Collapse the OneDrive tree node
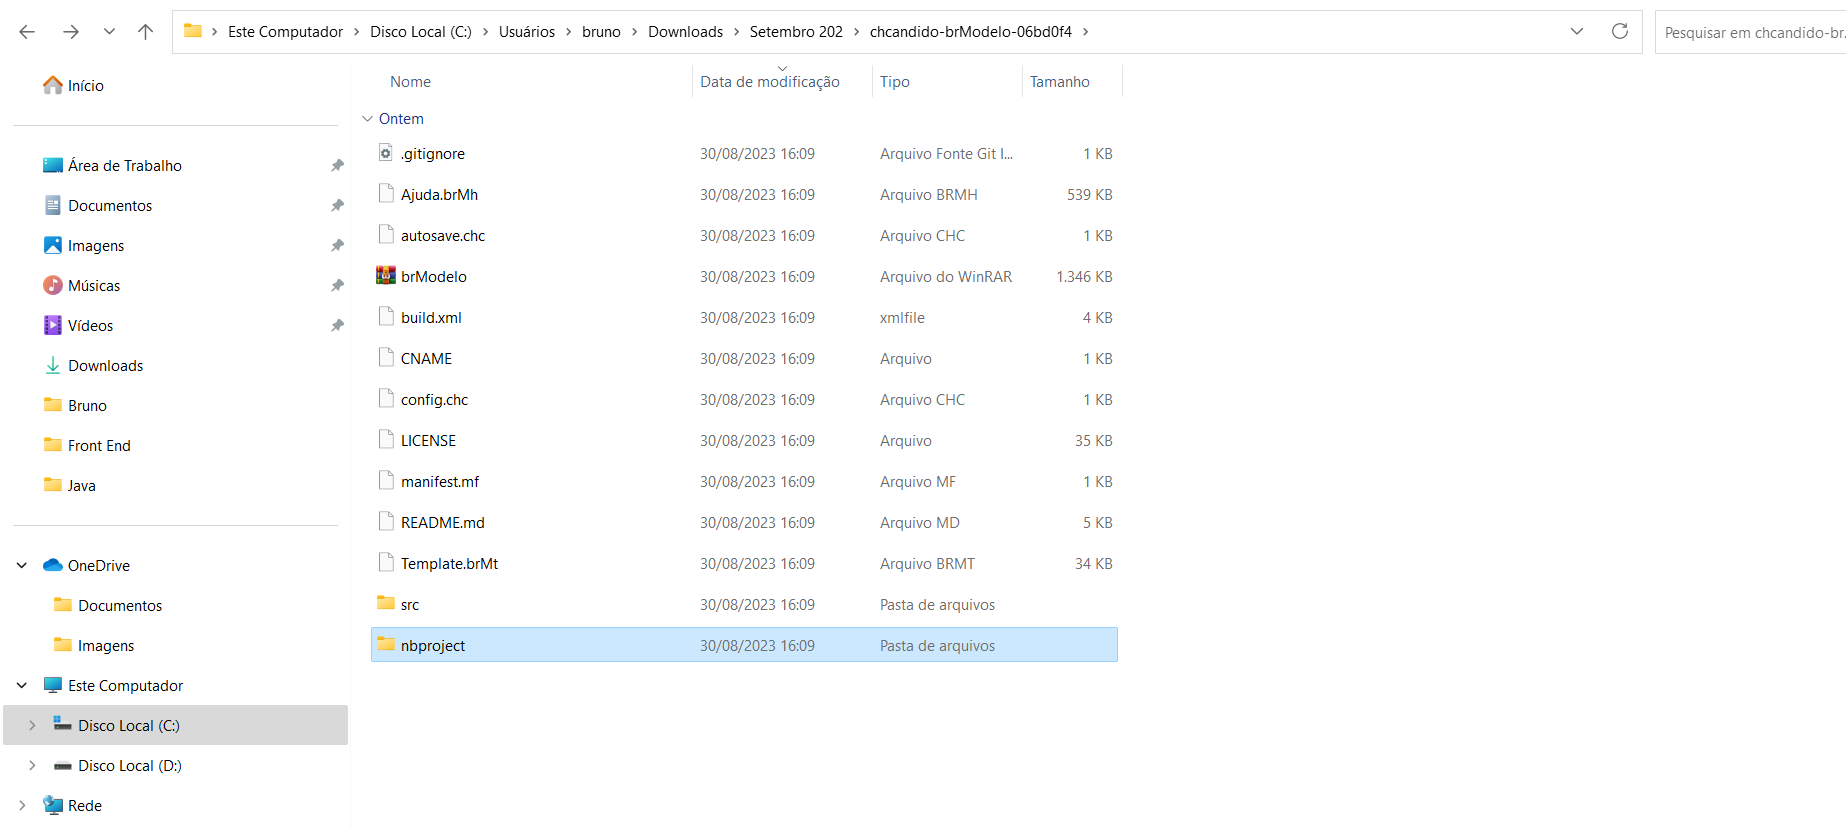1846x828 pixels. click(x=22, y=565)
